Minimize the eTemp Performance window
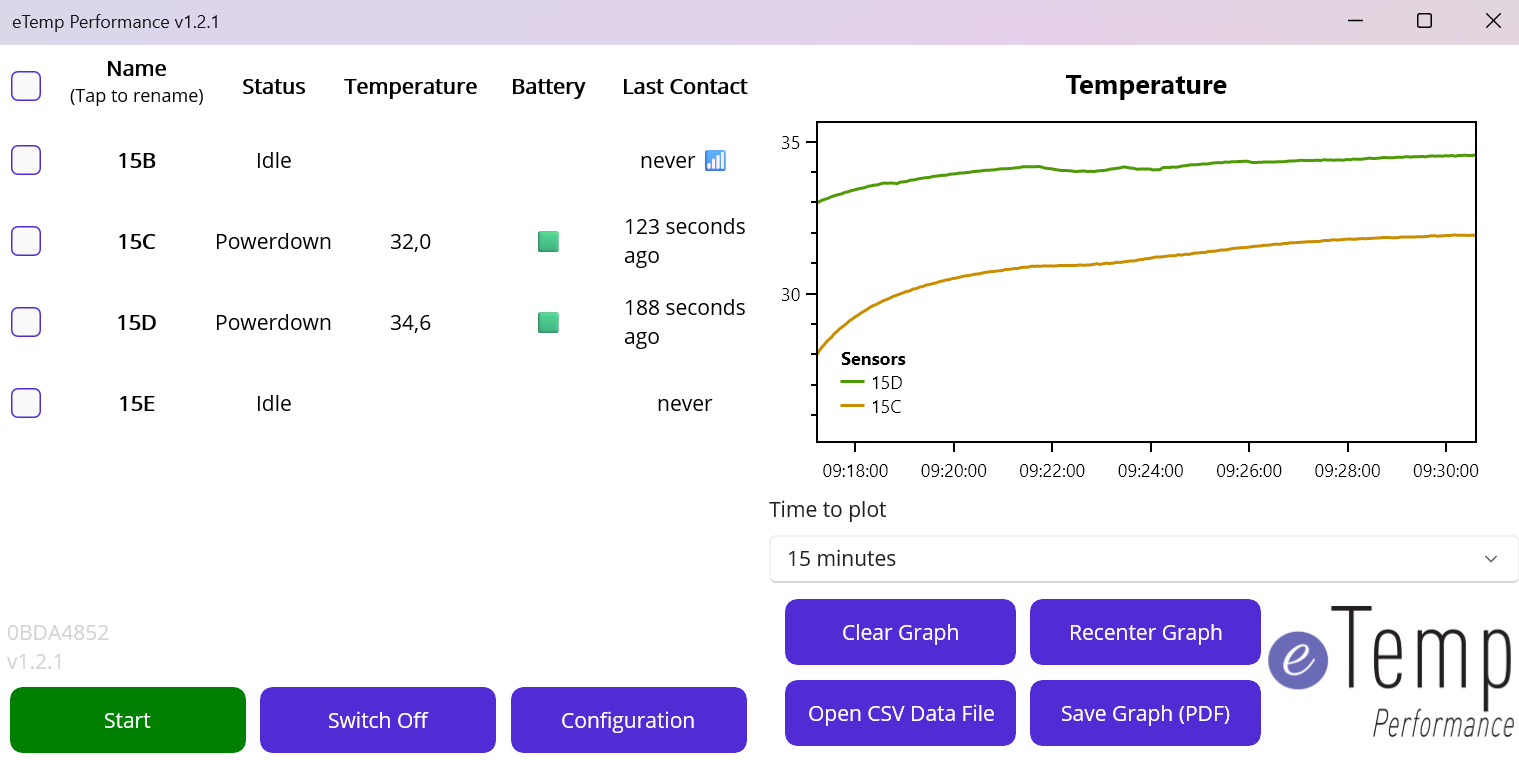Screen dimensions: 1519x760 click(x=1356, y=21)
